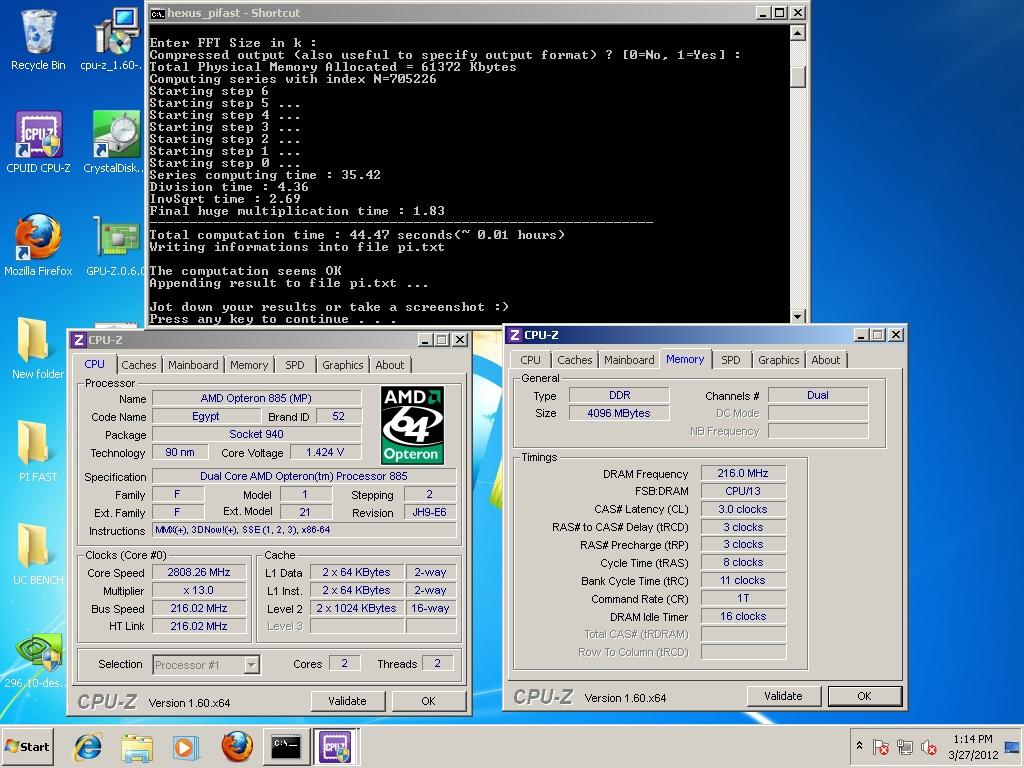Click the Revision value JH9-E6

point(430,512)
